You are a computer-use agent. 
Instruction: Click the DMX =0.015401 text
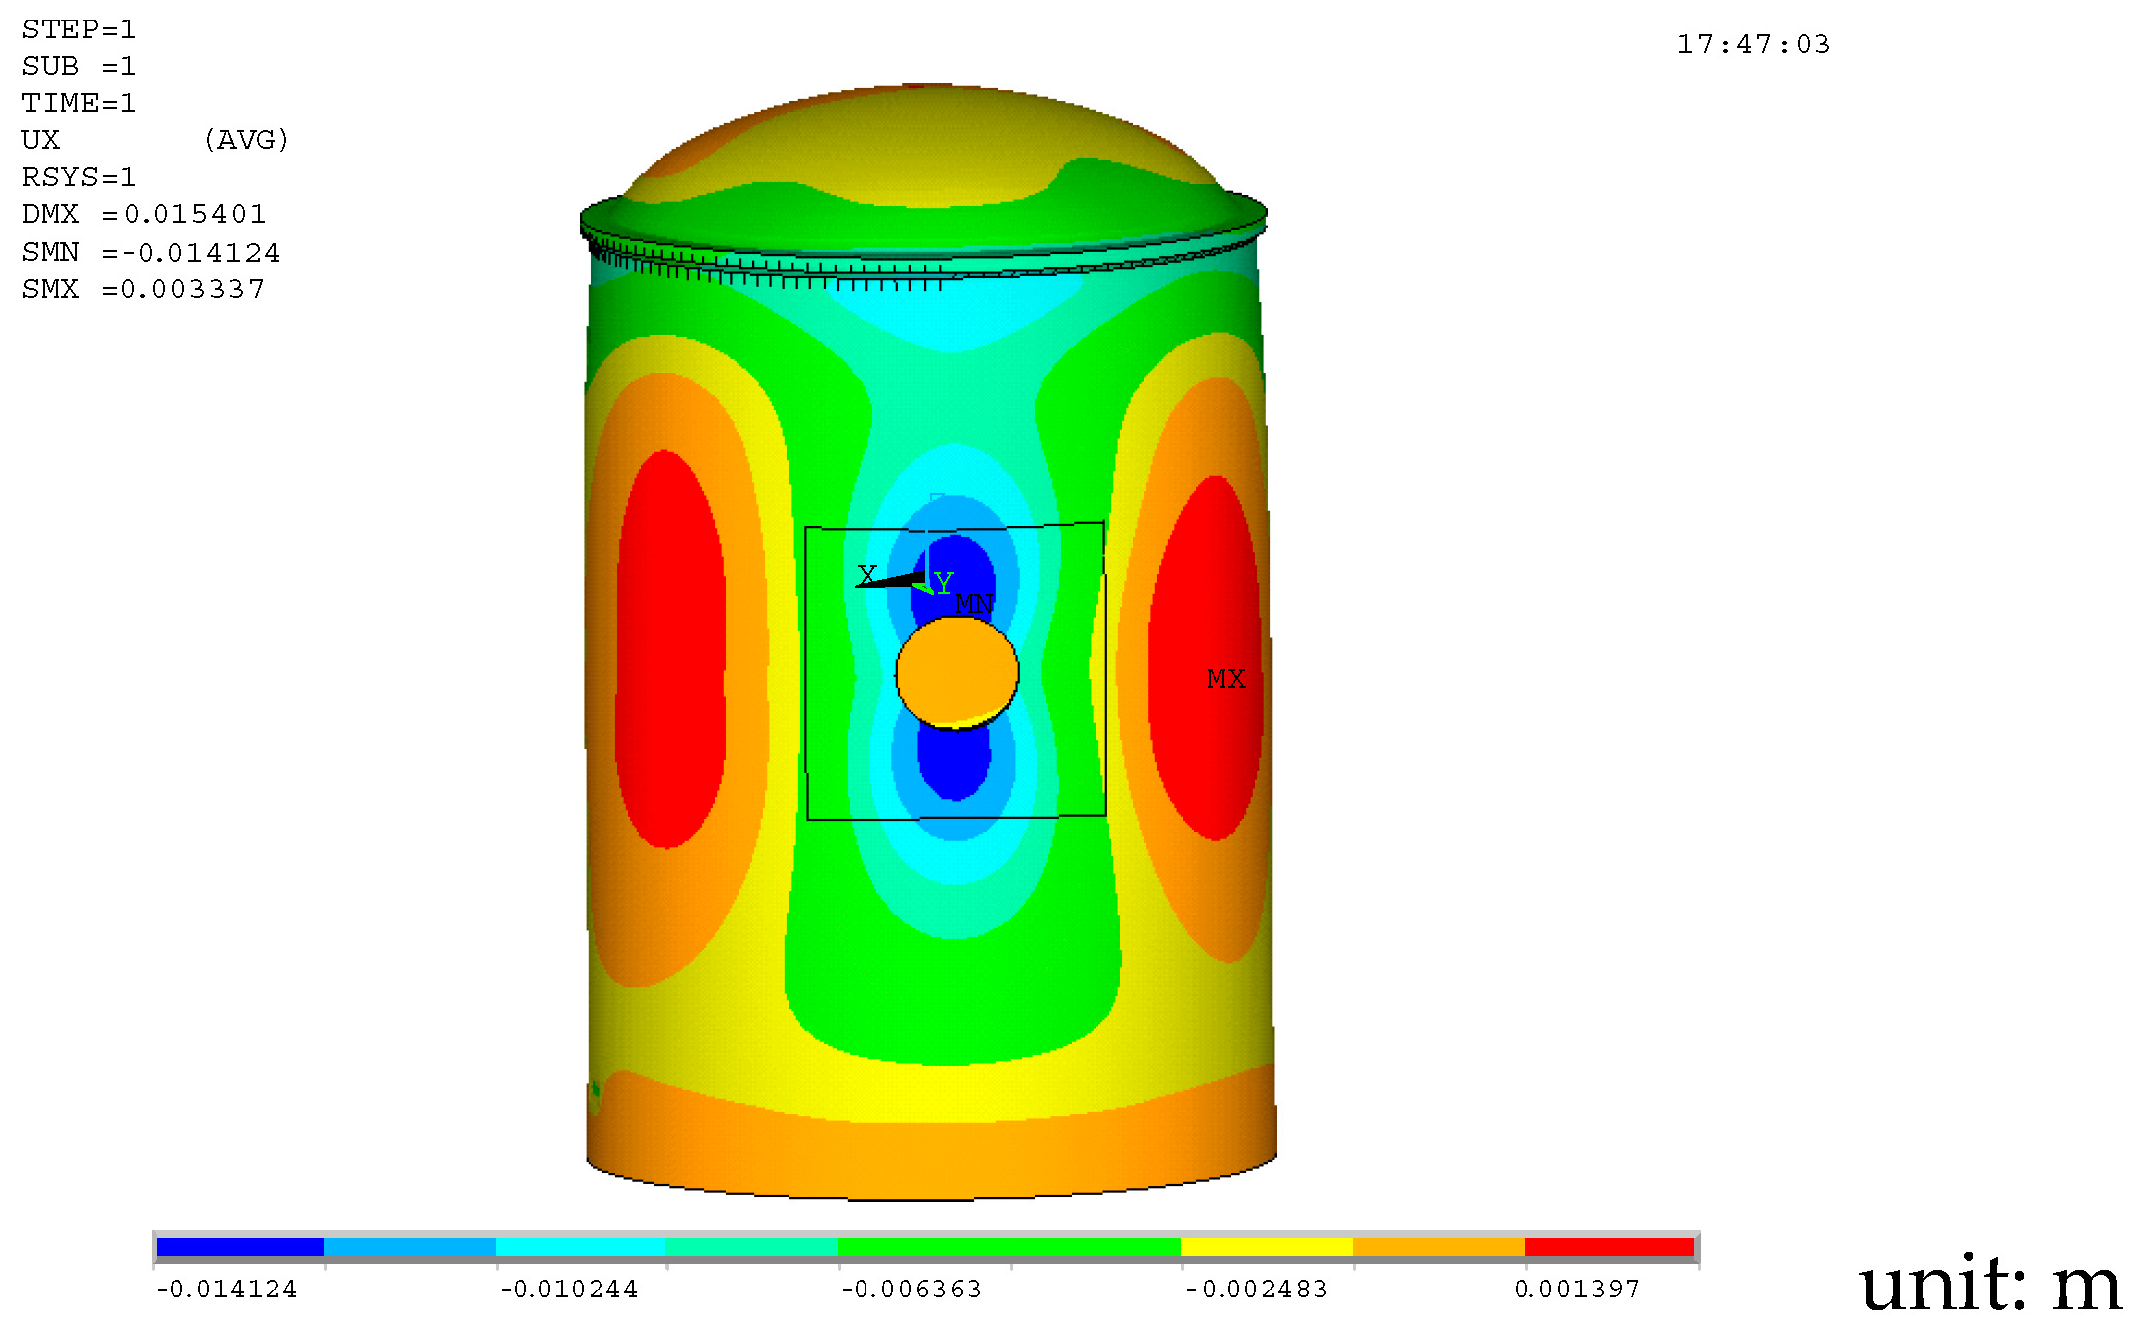(x=144, y=214)
